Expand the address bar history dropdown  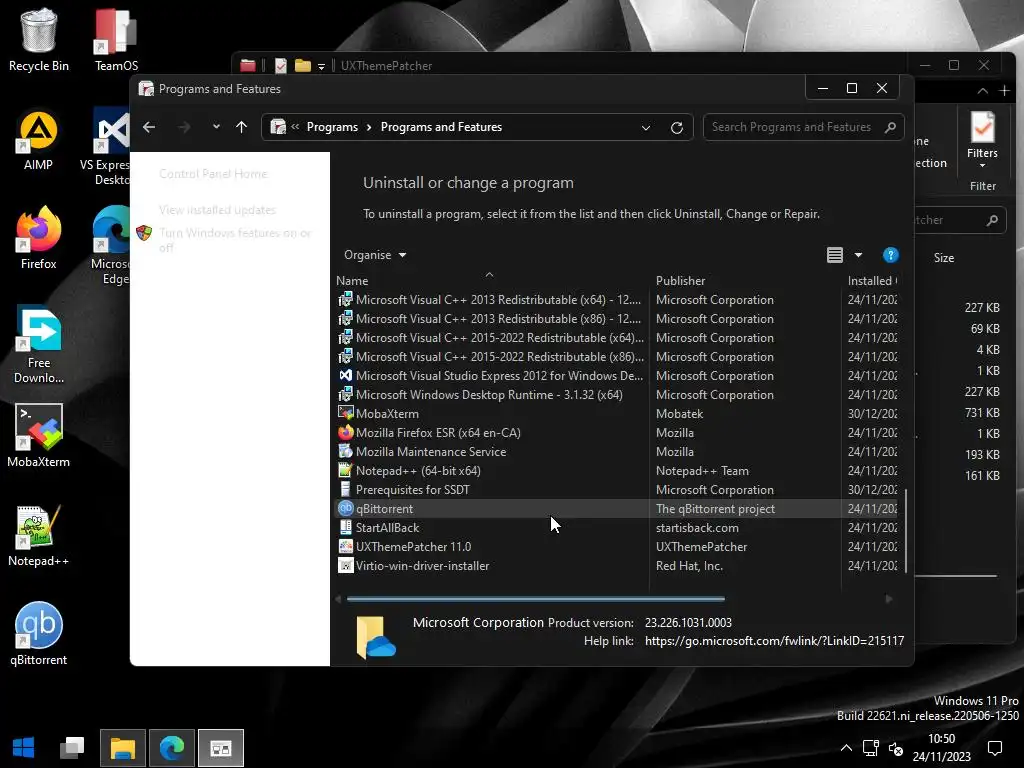(x=646, y=127)
